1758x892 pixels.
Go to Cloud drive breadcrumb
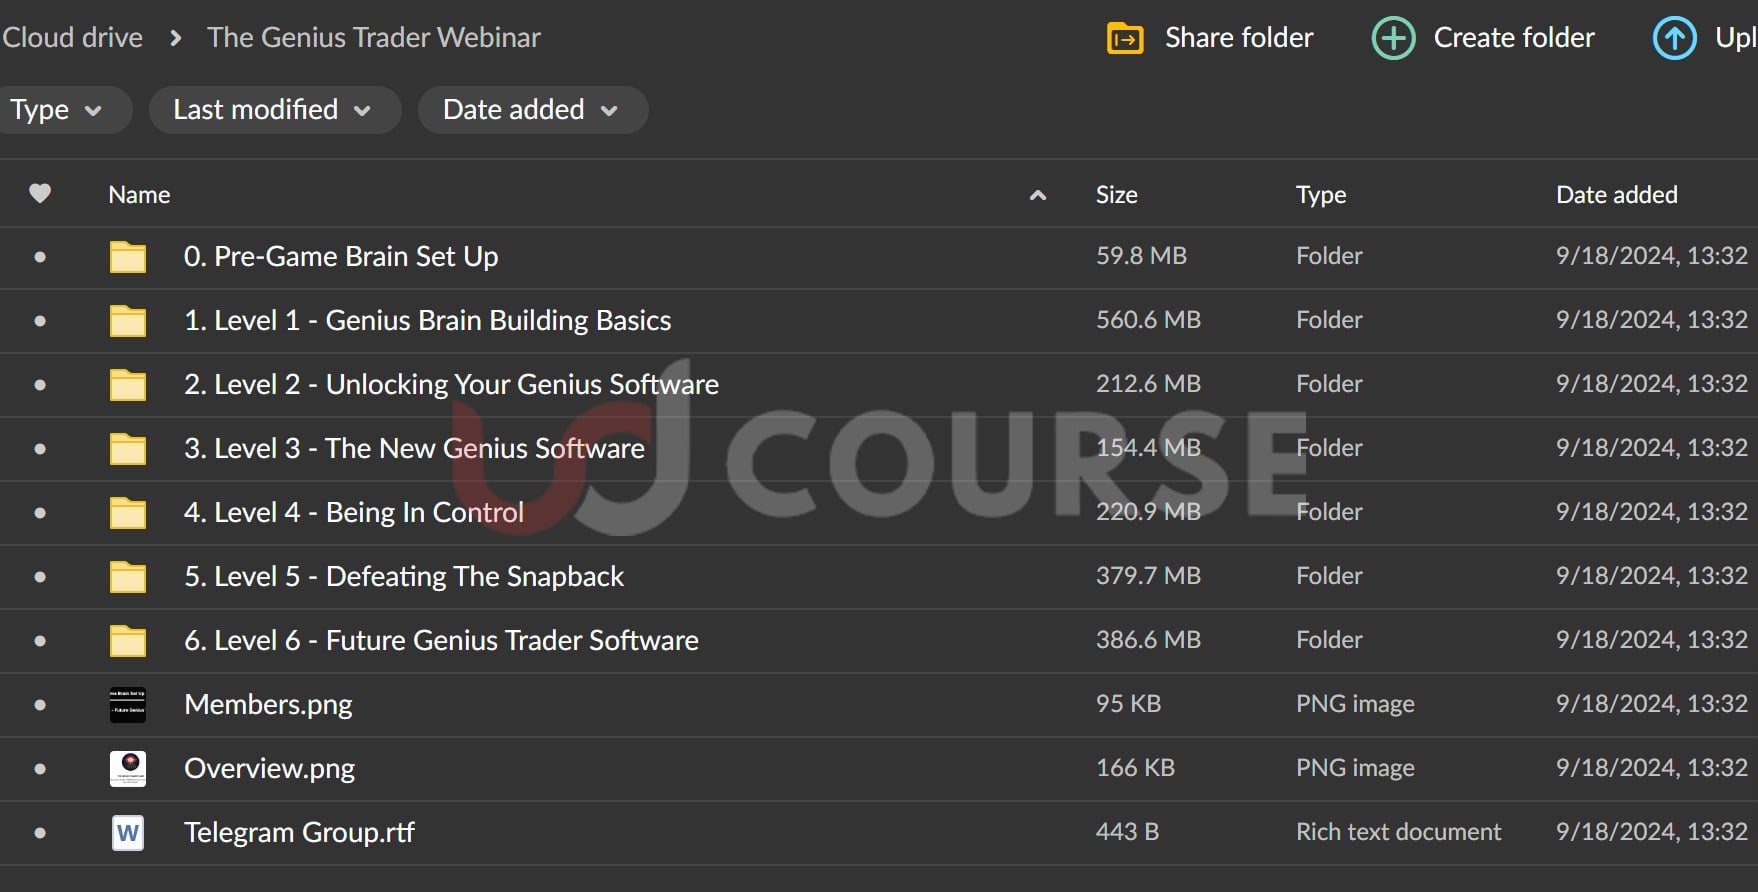point(72,38)
